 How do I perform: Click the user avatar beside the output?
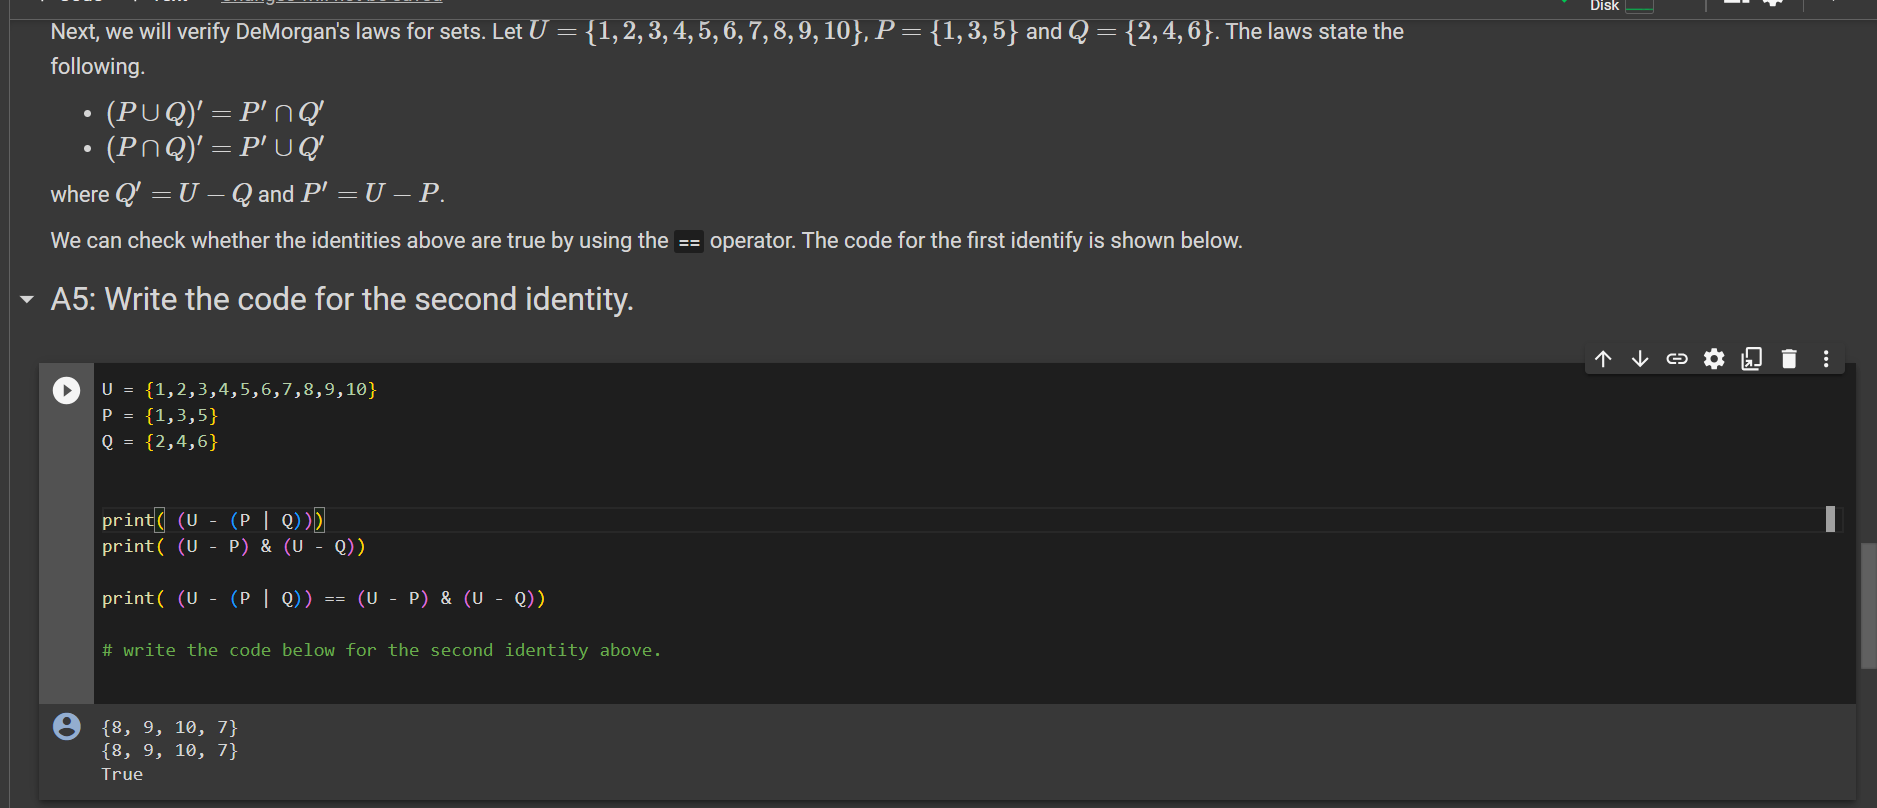click(x=66, y=726)
